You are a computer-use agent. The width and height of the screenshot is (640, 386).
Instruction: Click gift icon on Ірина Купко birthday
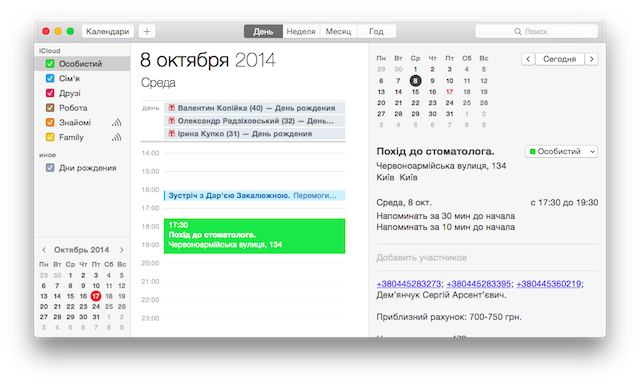coord(172,133)
